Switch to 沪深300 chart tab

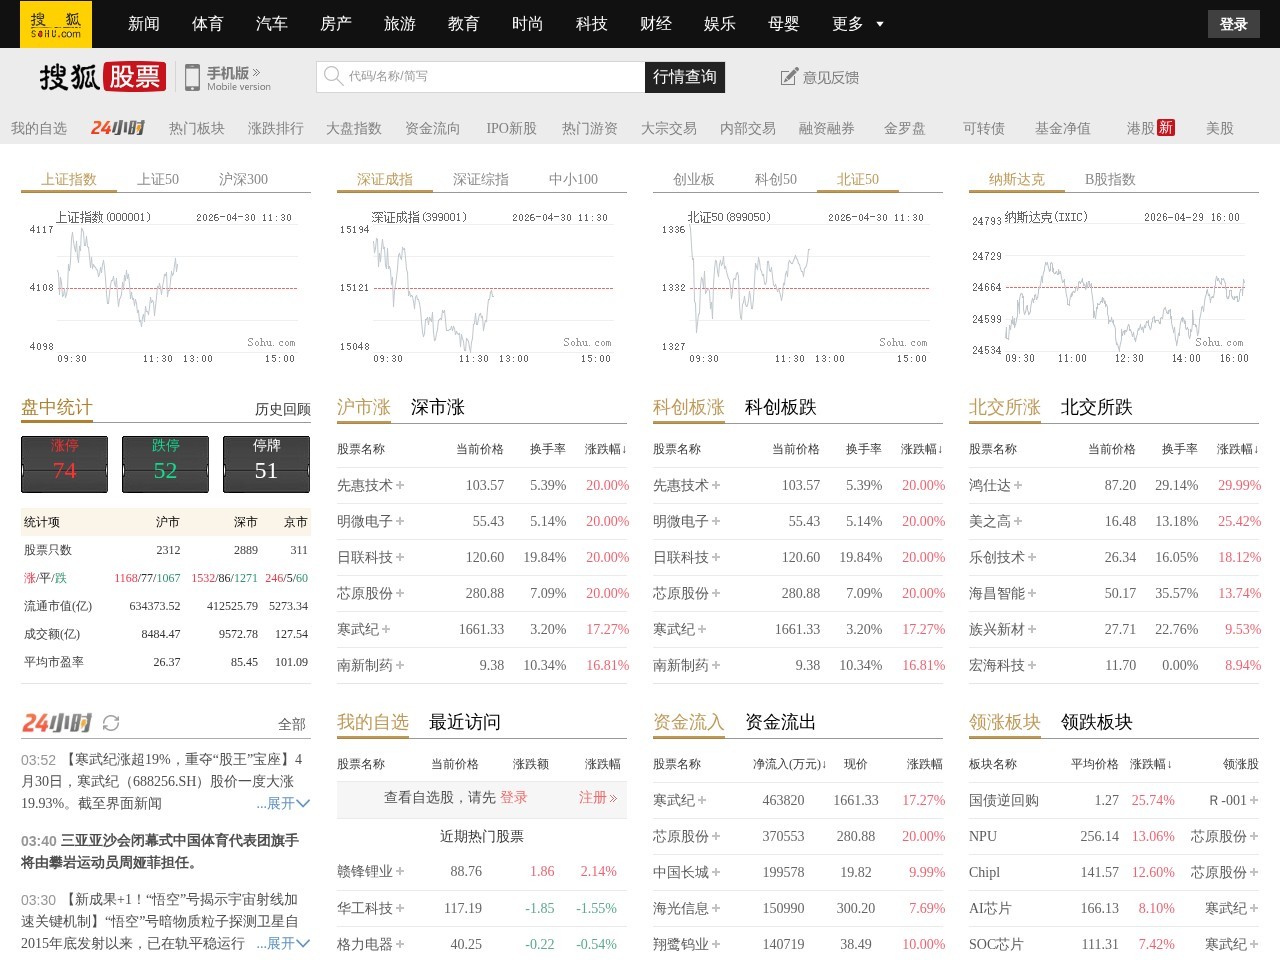pyautogui.click(x=243, y=179)
